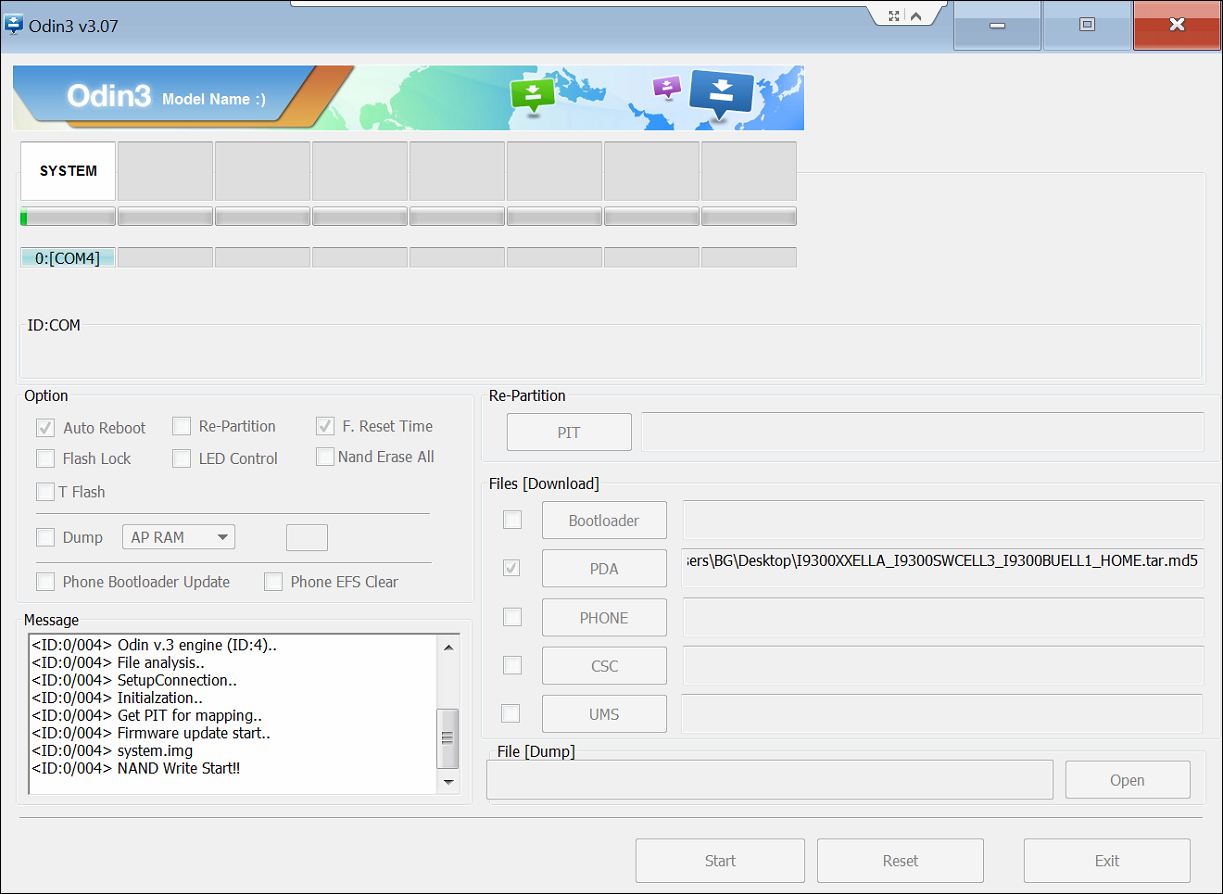This screenshot has height=894, width=1223.
Task: Click the PIT file path field
Action: coord(922,432)
